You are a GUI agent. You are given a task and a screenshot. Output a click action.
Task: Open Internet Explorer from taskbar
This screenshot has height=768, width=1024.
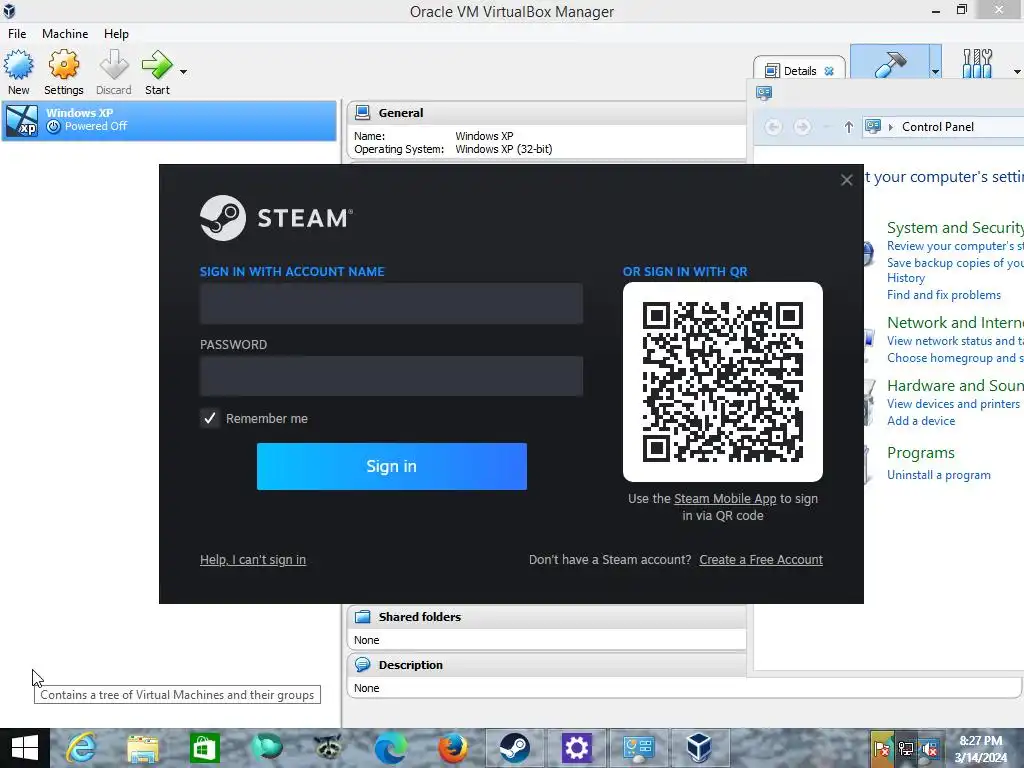(x=82, y=748)
